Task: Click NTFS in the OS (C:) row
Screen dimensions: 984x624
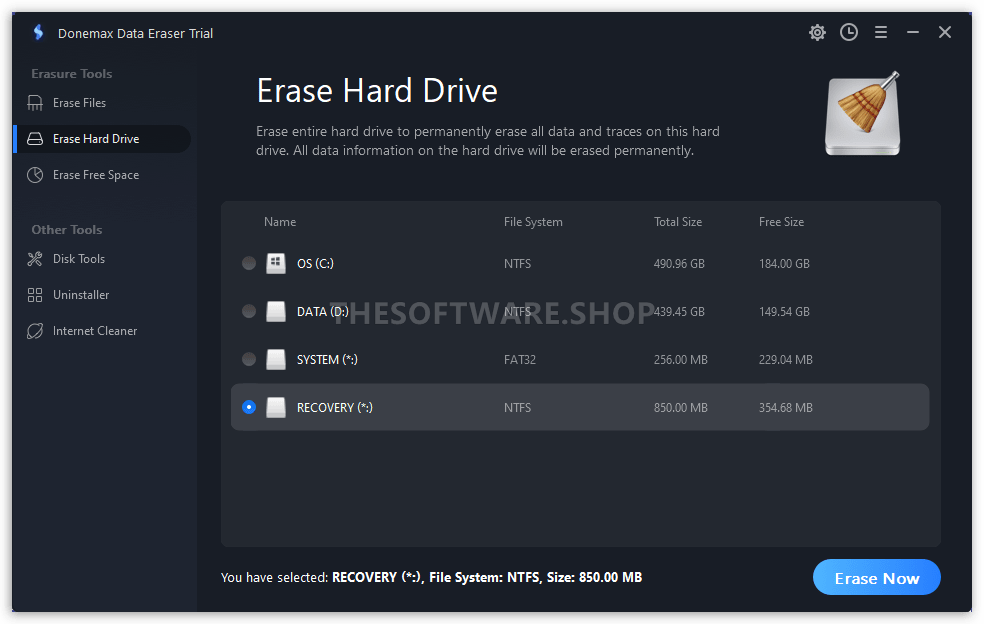Action: pos(517,264)
